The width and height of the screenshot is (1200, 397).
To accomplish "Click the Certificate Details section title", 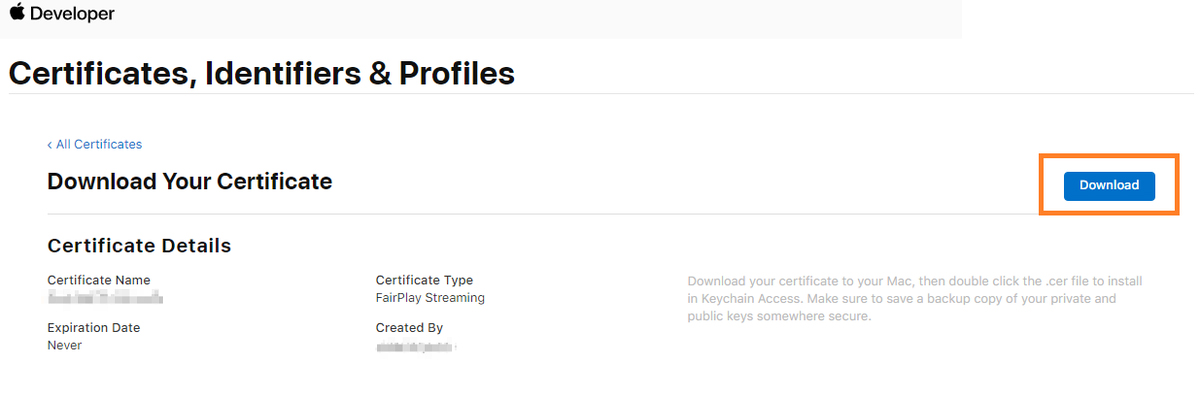I will 139,246.
